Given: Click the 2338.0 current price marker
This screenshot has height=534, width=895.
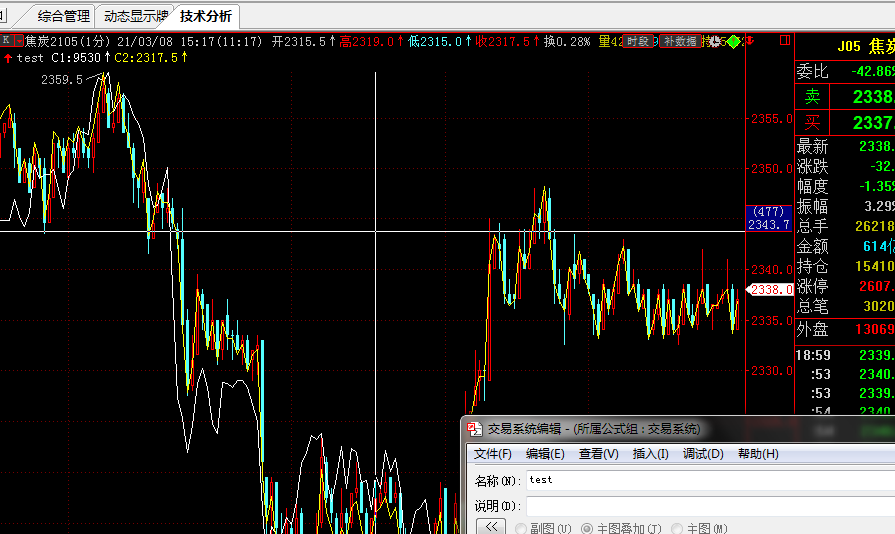Looking at the screenshot, I should point(770,289).
